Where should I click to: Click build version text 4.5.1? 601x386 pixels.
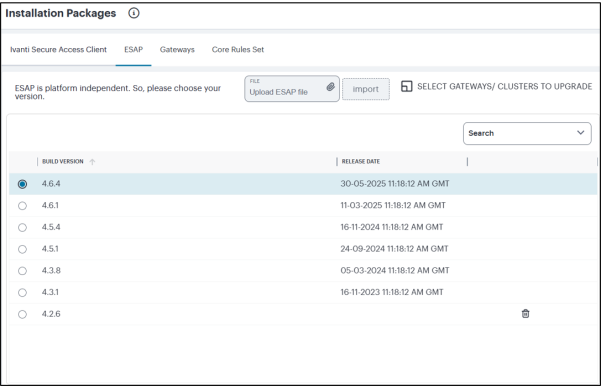(x=50, y=249)
